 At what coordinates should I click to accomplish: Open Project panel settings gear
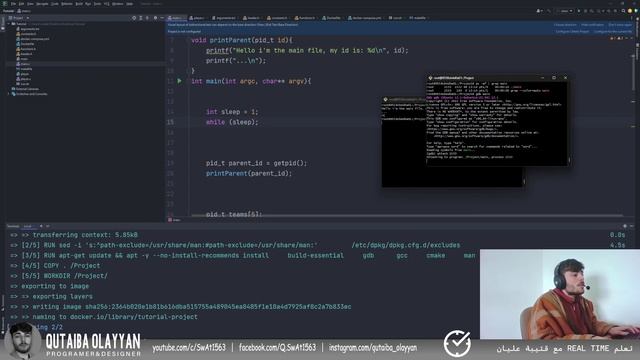(155, 18)
